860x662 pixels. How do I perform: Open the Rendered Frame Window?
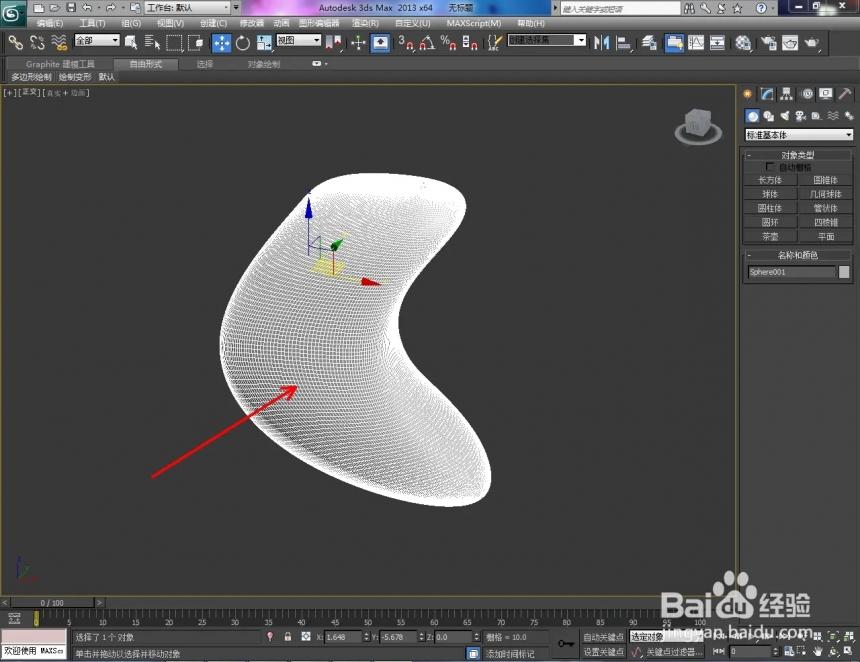790,42
